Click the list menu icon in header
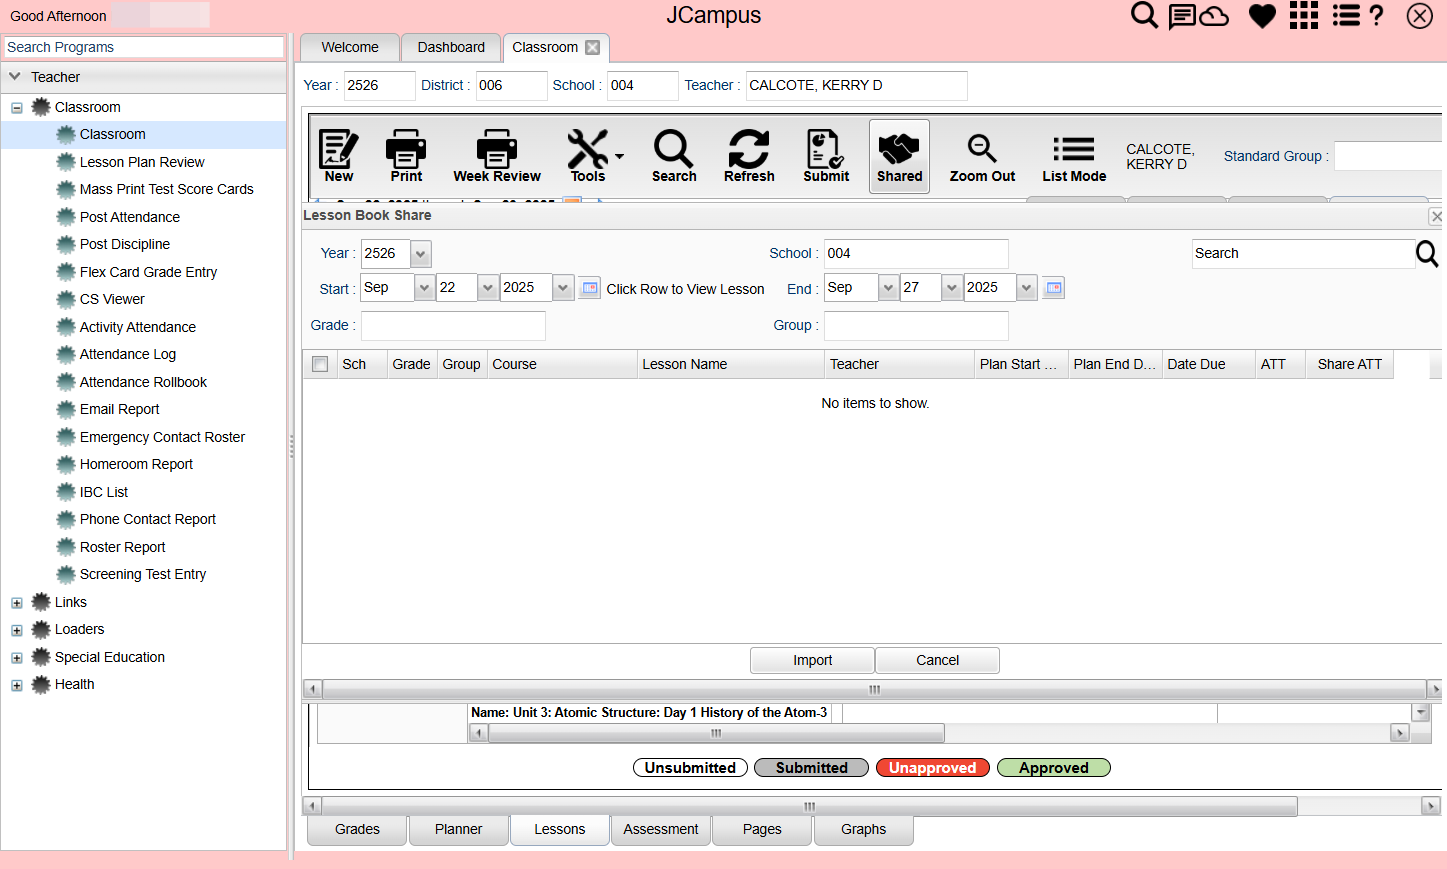 click(1346, 15)
